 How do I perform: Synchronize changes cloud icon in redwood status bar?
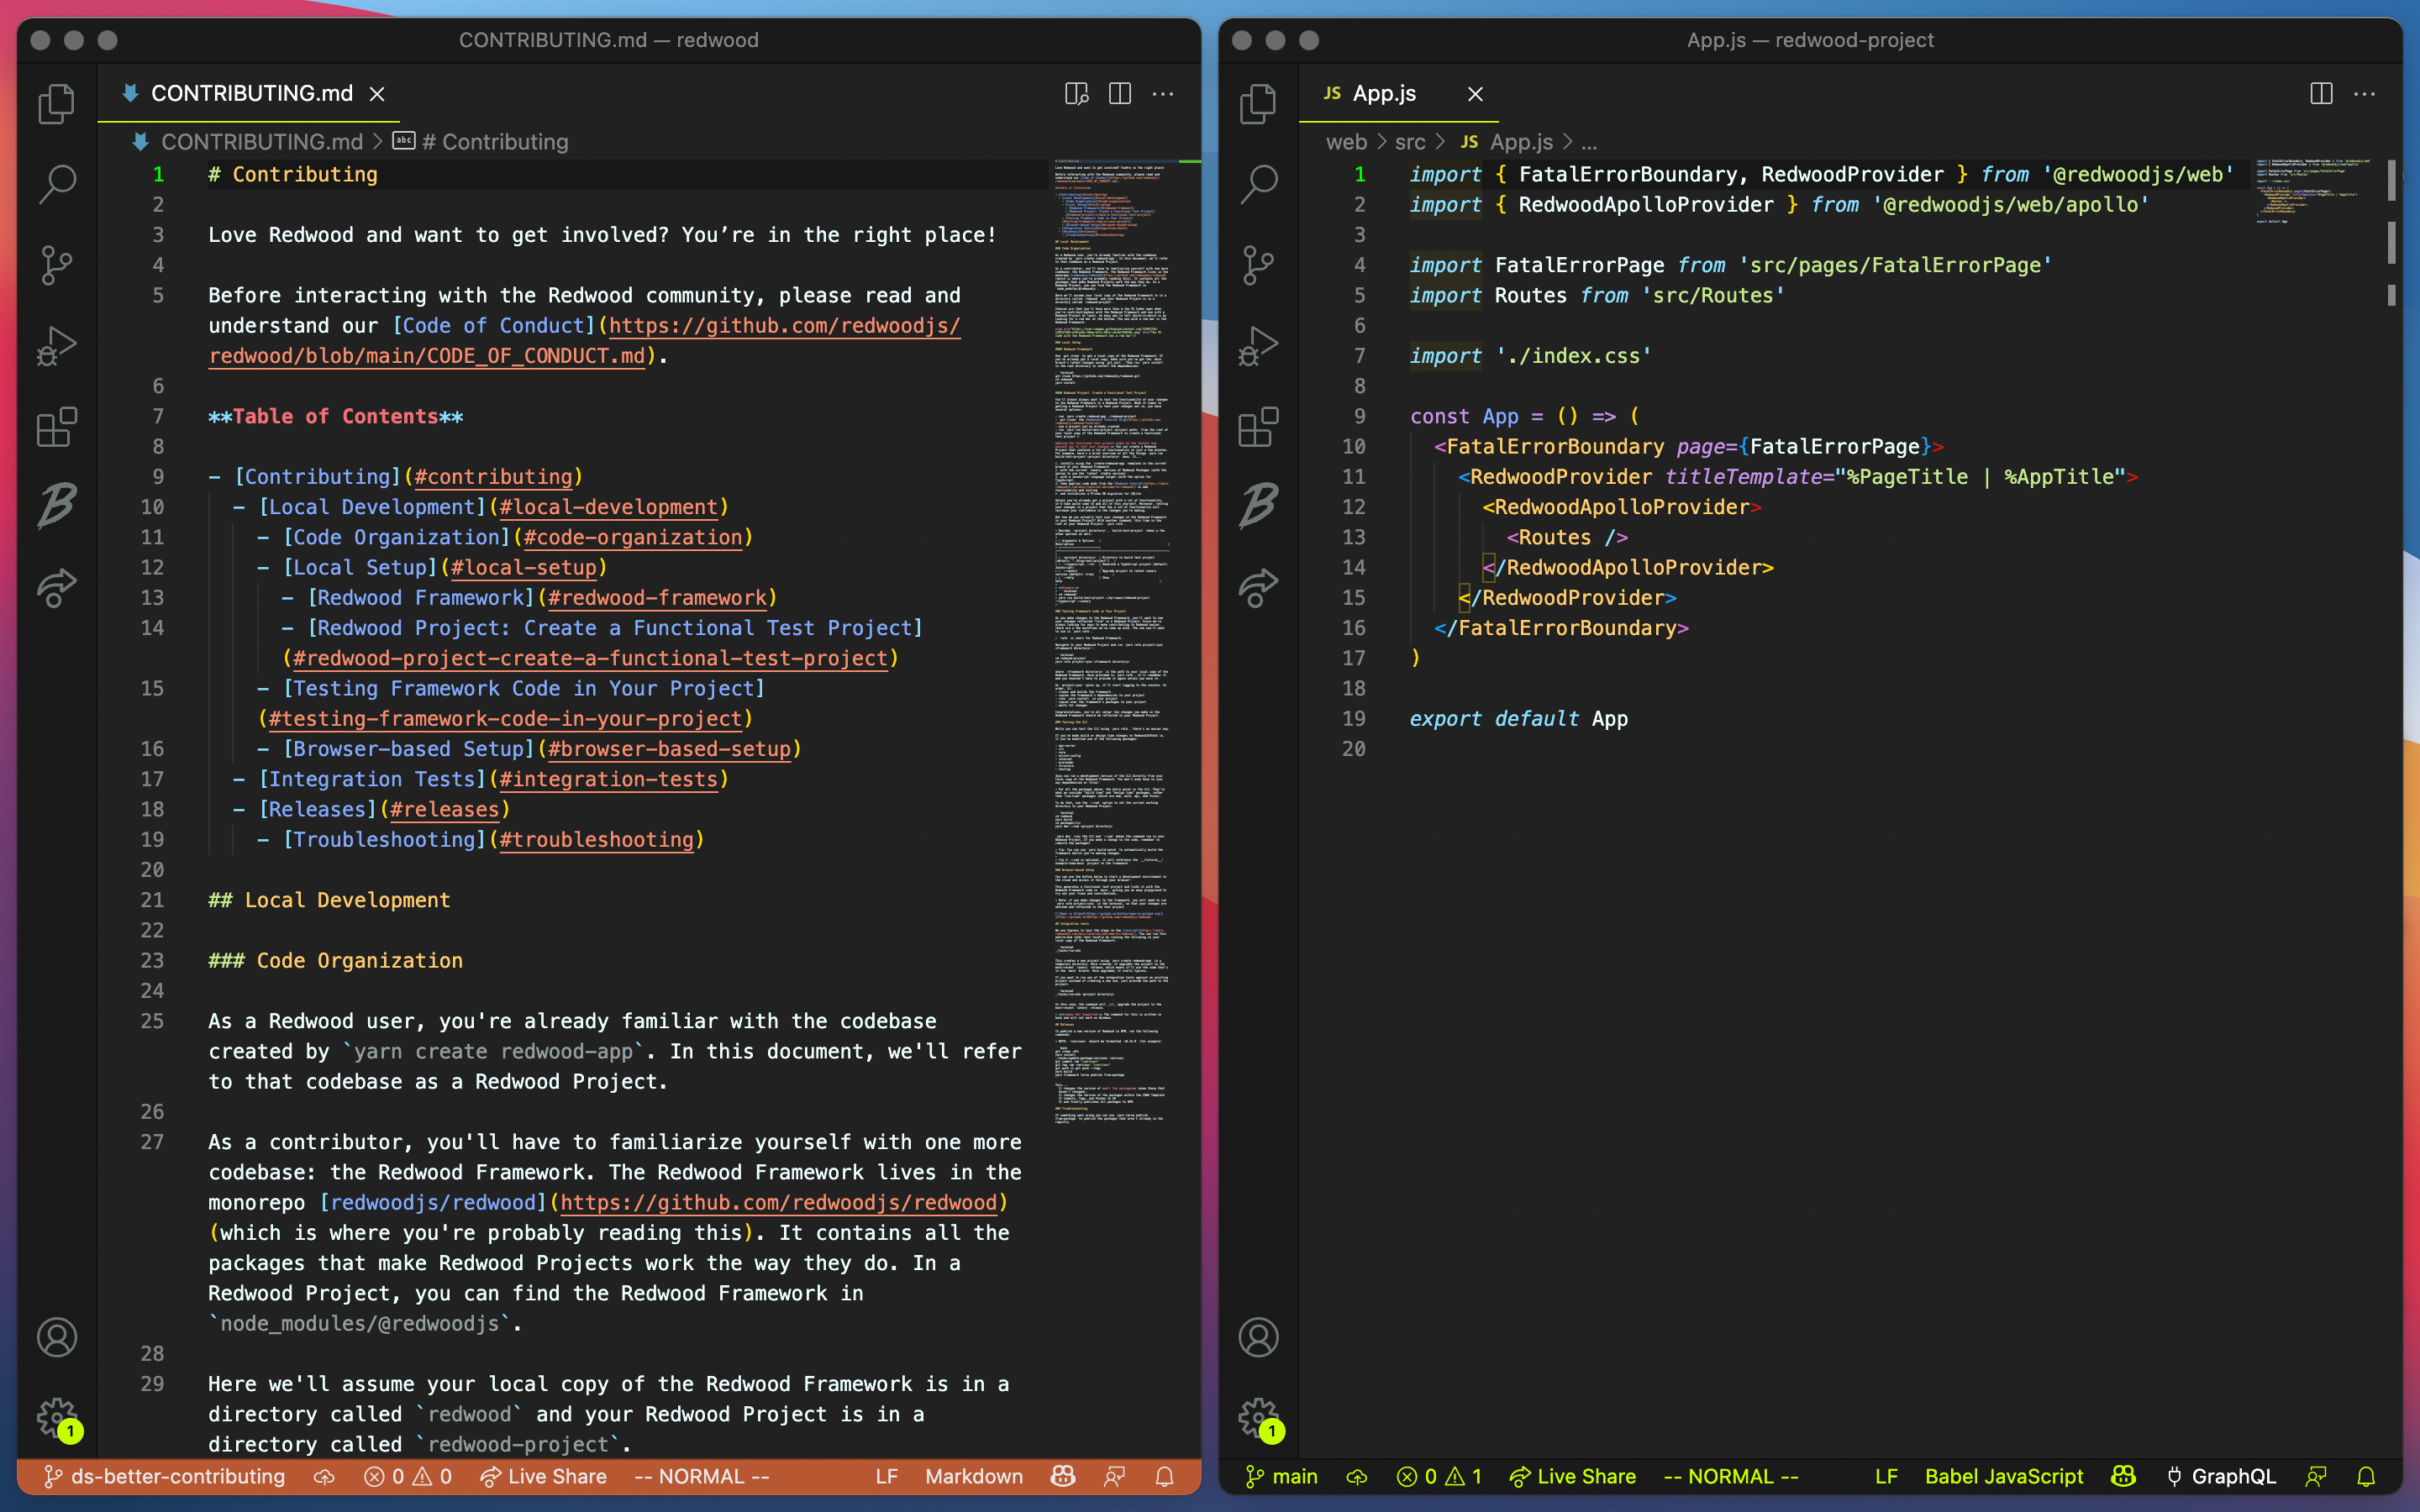[x=324, y=1477]
